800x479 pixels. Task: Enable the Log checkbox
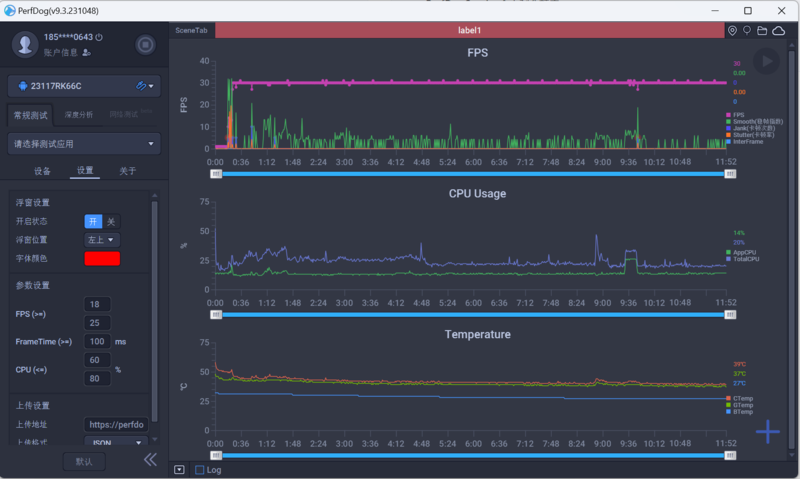pos(200,469)
